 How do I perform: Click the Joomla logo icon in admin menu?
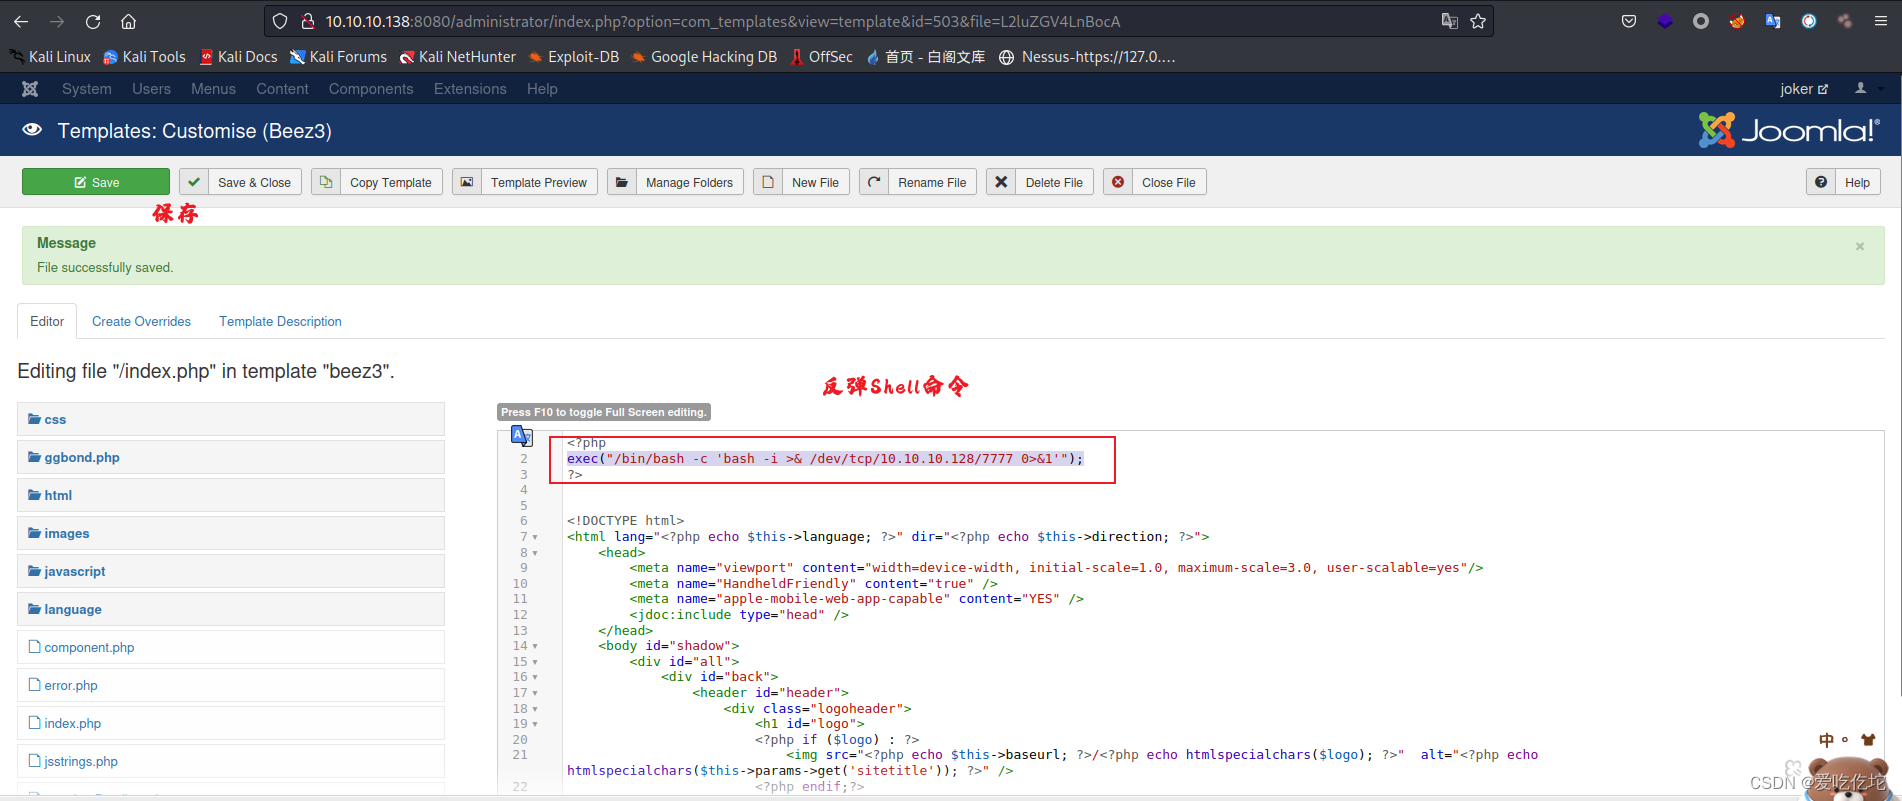[30, 89]
